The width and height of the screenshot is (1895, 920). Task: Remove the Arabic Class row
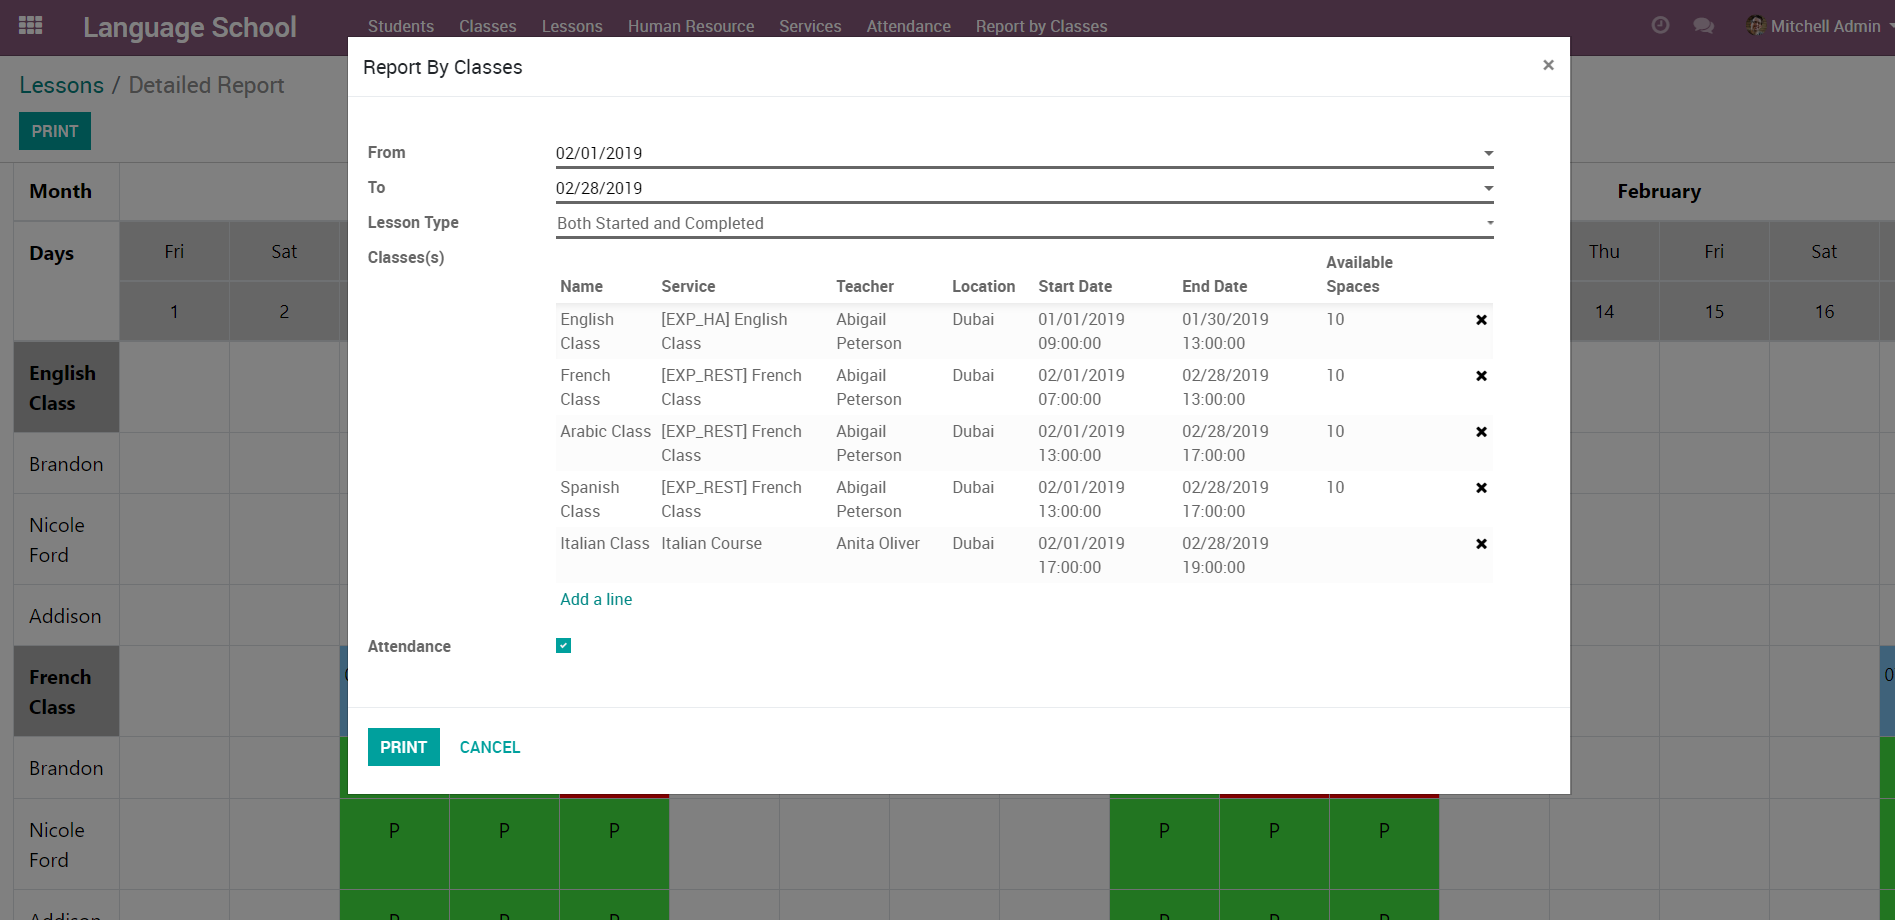[1481, 432]
